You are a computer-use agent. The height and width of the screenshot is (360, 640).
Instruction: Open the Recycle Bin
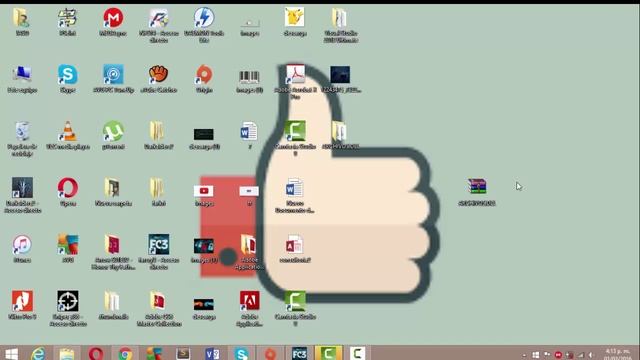[x=22, y=131]
